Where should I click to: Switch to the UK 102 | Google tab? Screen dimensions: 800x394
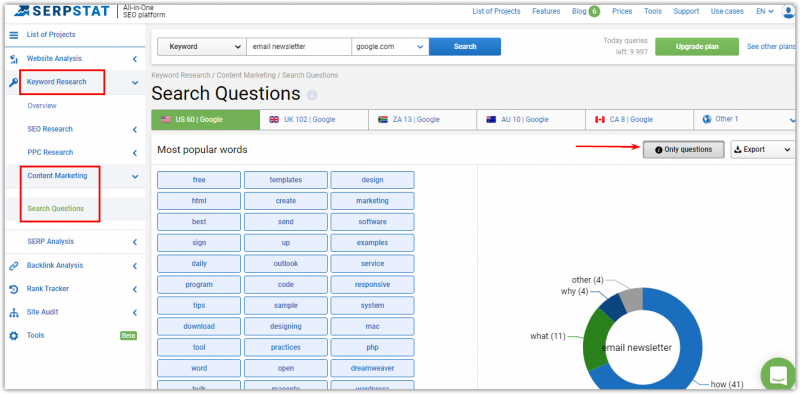click(x=314, y=119)
